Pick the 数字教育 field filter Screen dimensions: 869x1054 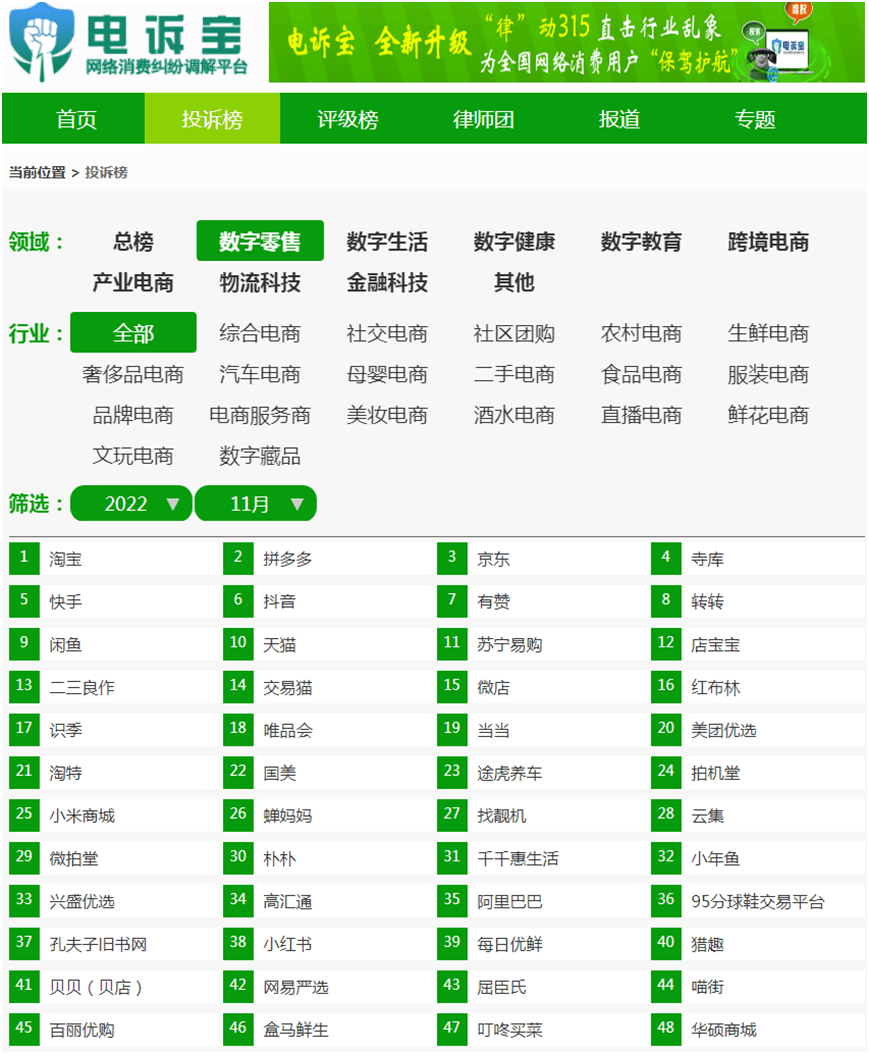click(x=641, y=241)
